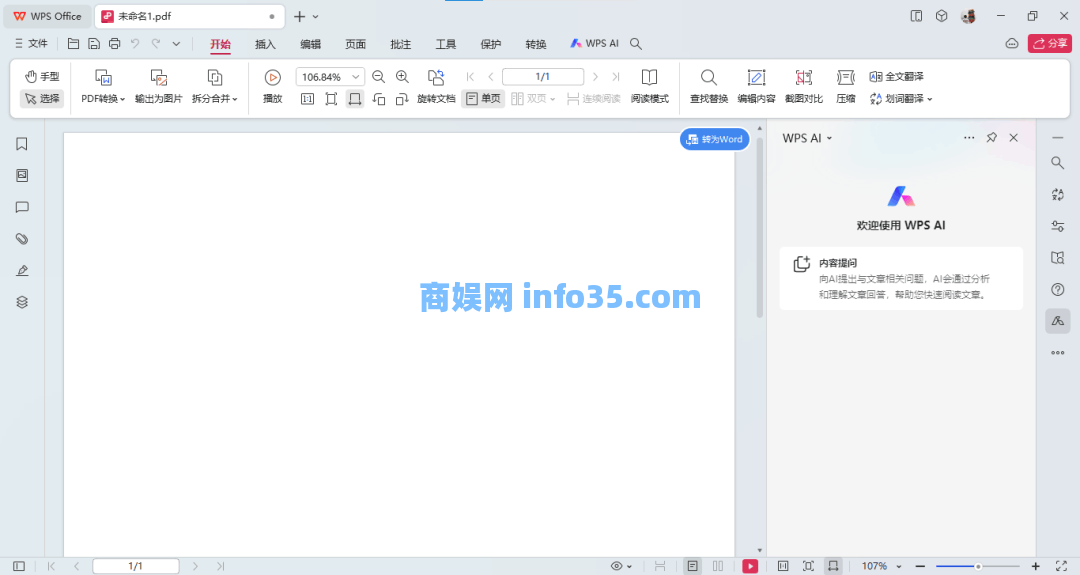Pin the WPS AI panel
The width and height of the screenshot is (1080, 575).
(x=991, y=138)
